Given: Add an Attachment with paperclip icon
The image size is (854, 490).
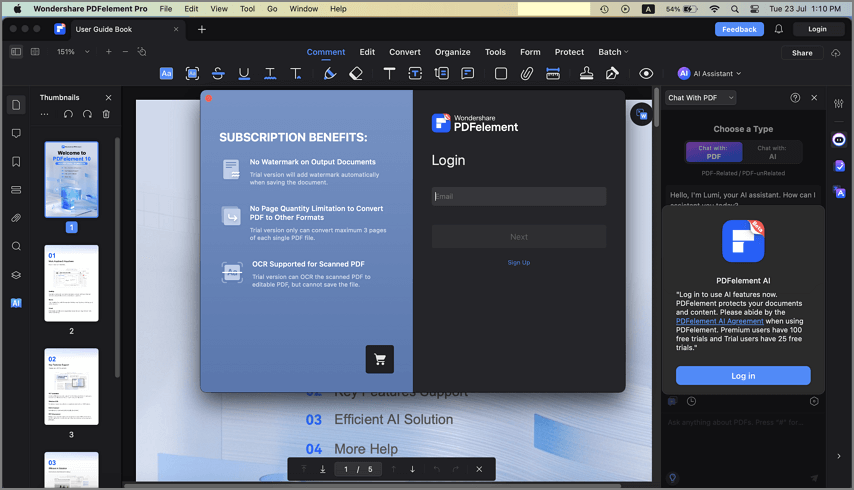Looking at the screenshot, I should click(x=526, y=74).
